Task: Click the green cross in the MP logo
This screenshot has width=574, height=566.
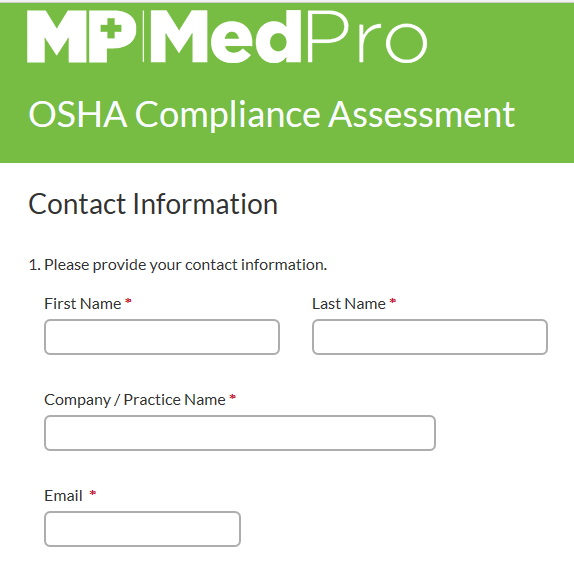Action: pyautogui.click(x=111, y=28)
